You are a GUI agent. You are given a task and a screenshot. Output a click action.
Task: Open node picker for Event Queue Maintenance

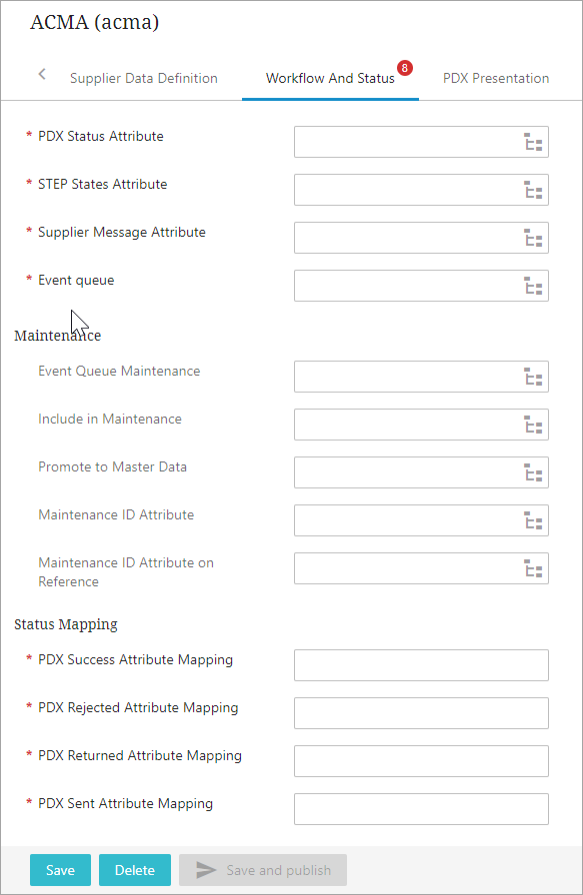[x=533, y=377]
